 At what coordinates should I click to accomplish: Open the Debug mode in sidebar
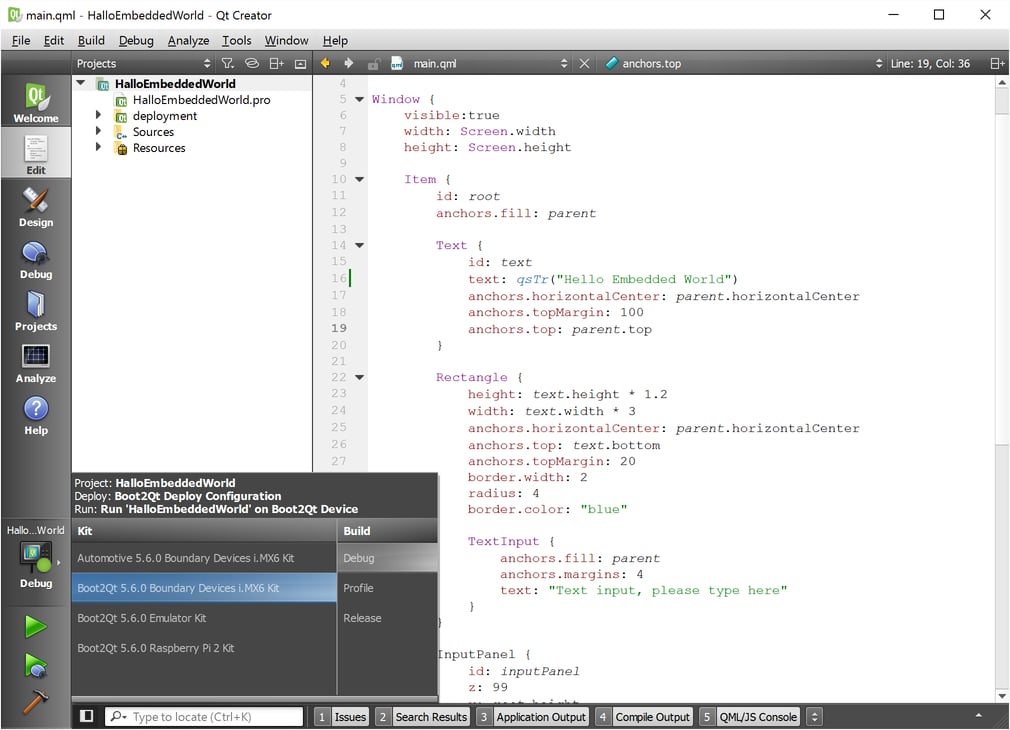36,259
